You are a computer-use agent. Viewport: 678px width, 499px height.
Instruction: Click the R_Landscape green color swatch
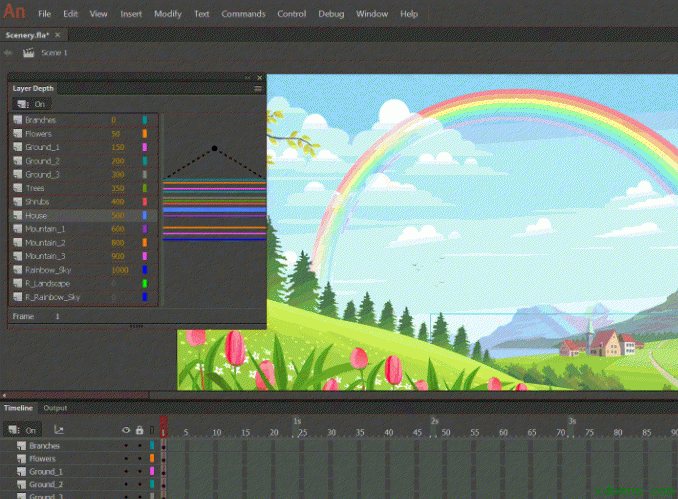145,283
